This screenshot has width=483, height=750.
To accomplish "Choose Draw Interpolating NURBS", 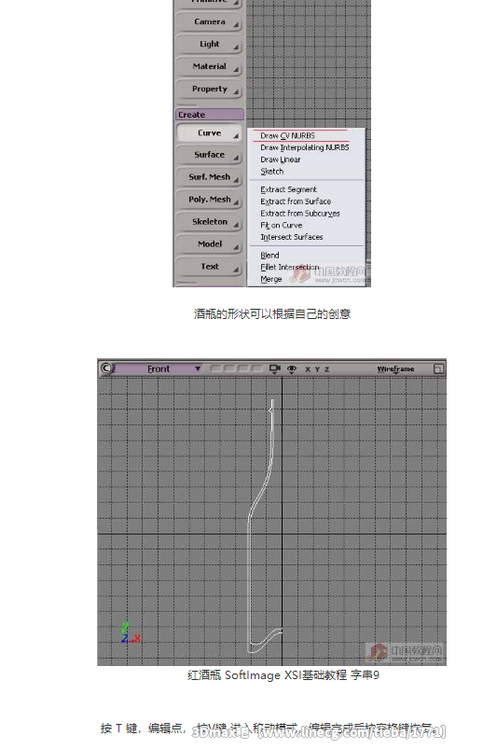I will click(306, 148).
